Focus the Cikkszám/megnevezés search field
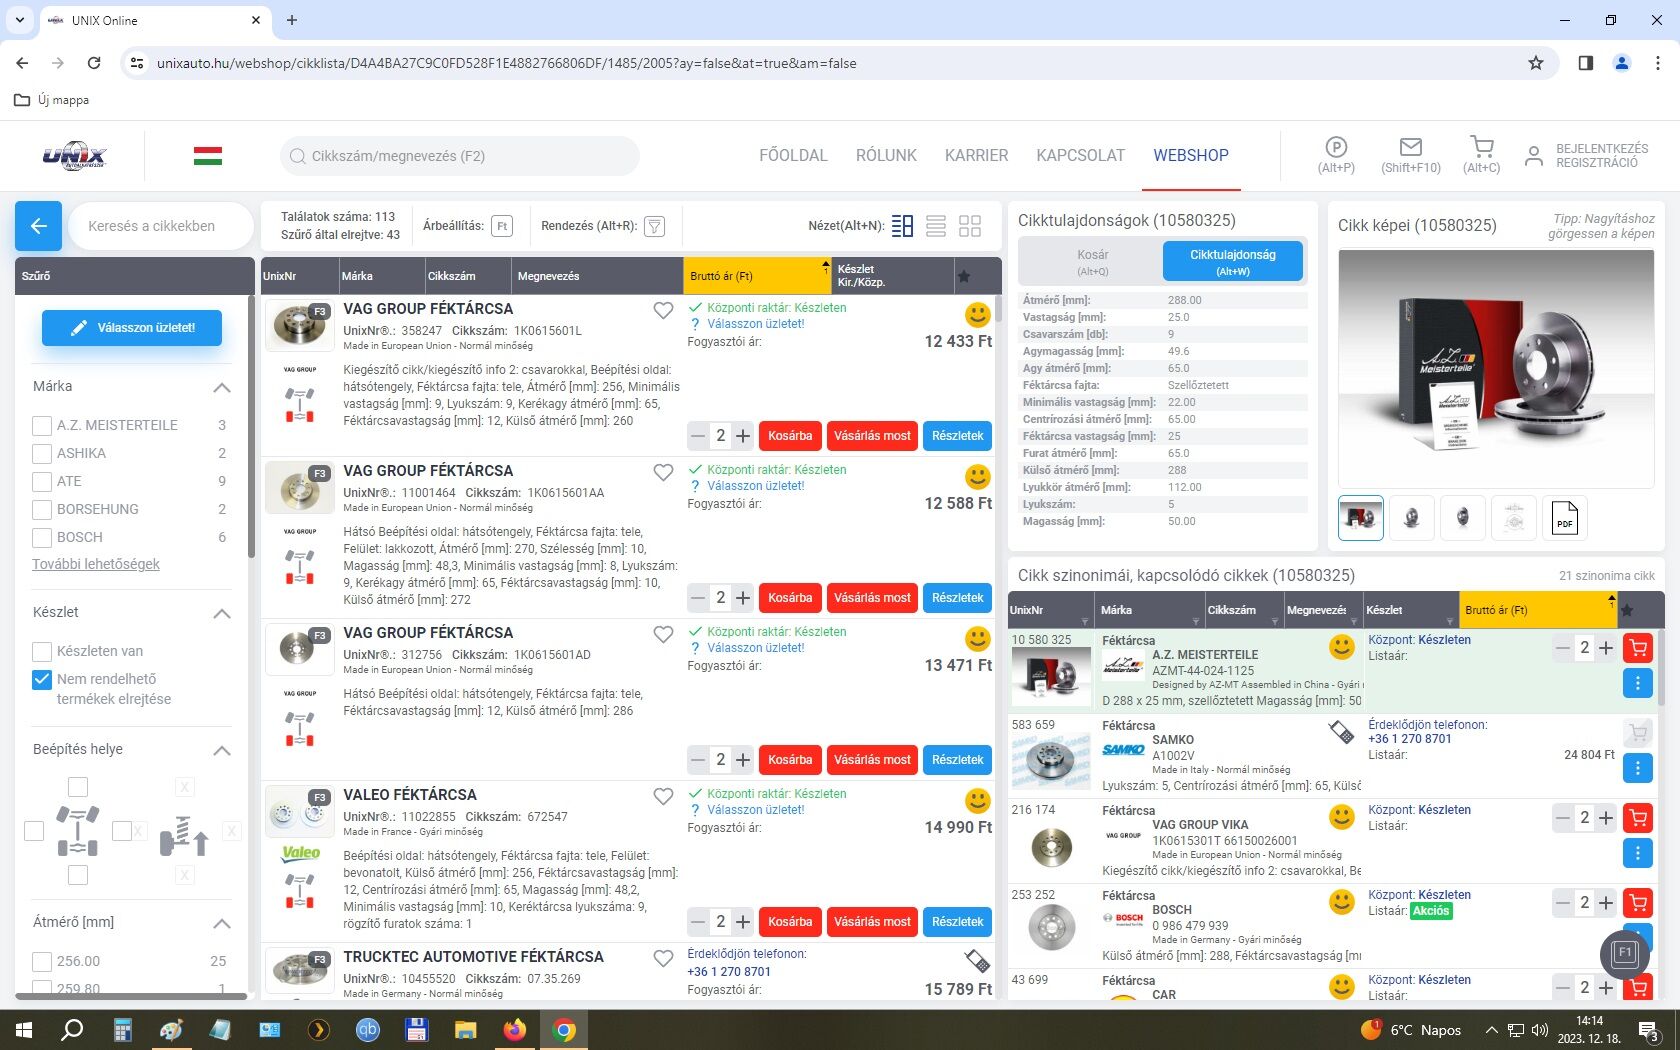 (460, 156)
